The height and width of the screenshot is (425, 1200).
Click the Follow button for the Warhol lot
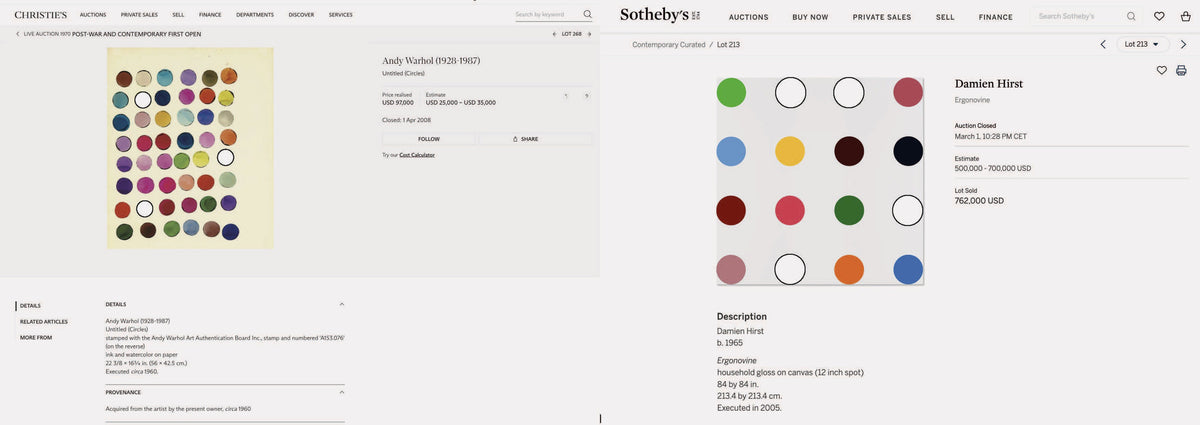tap(429, 139)
